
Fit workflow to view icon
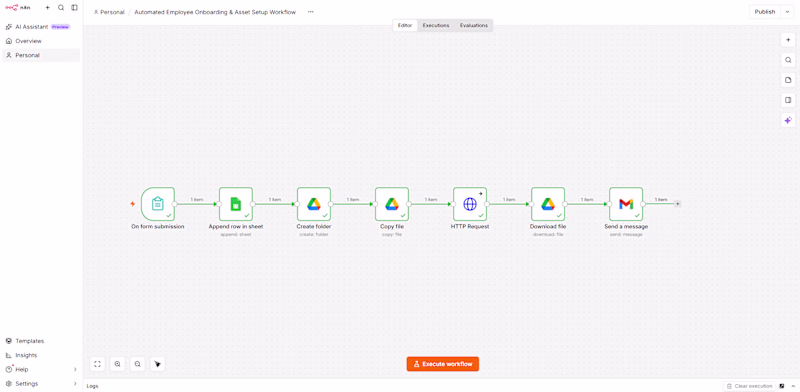[x=97, y=364]
